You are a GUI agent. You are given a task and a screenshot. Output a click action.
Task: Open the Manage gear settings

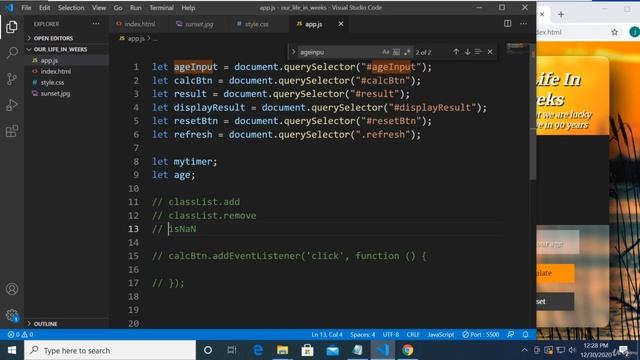12,315
